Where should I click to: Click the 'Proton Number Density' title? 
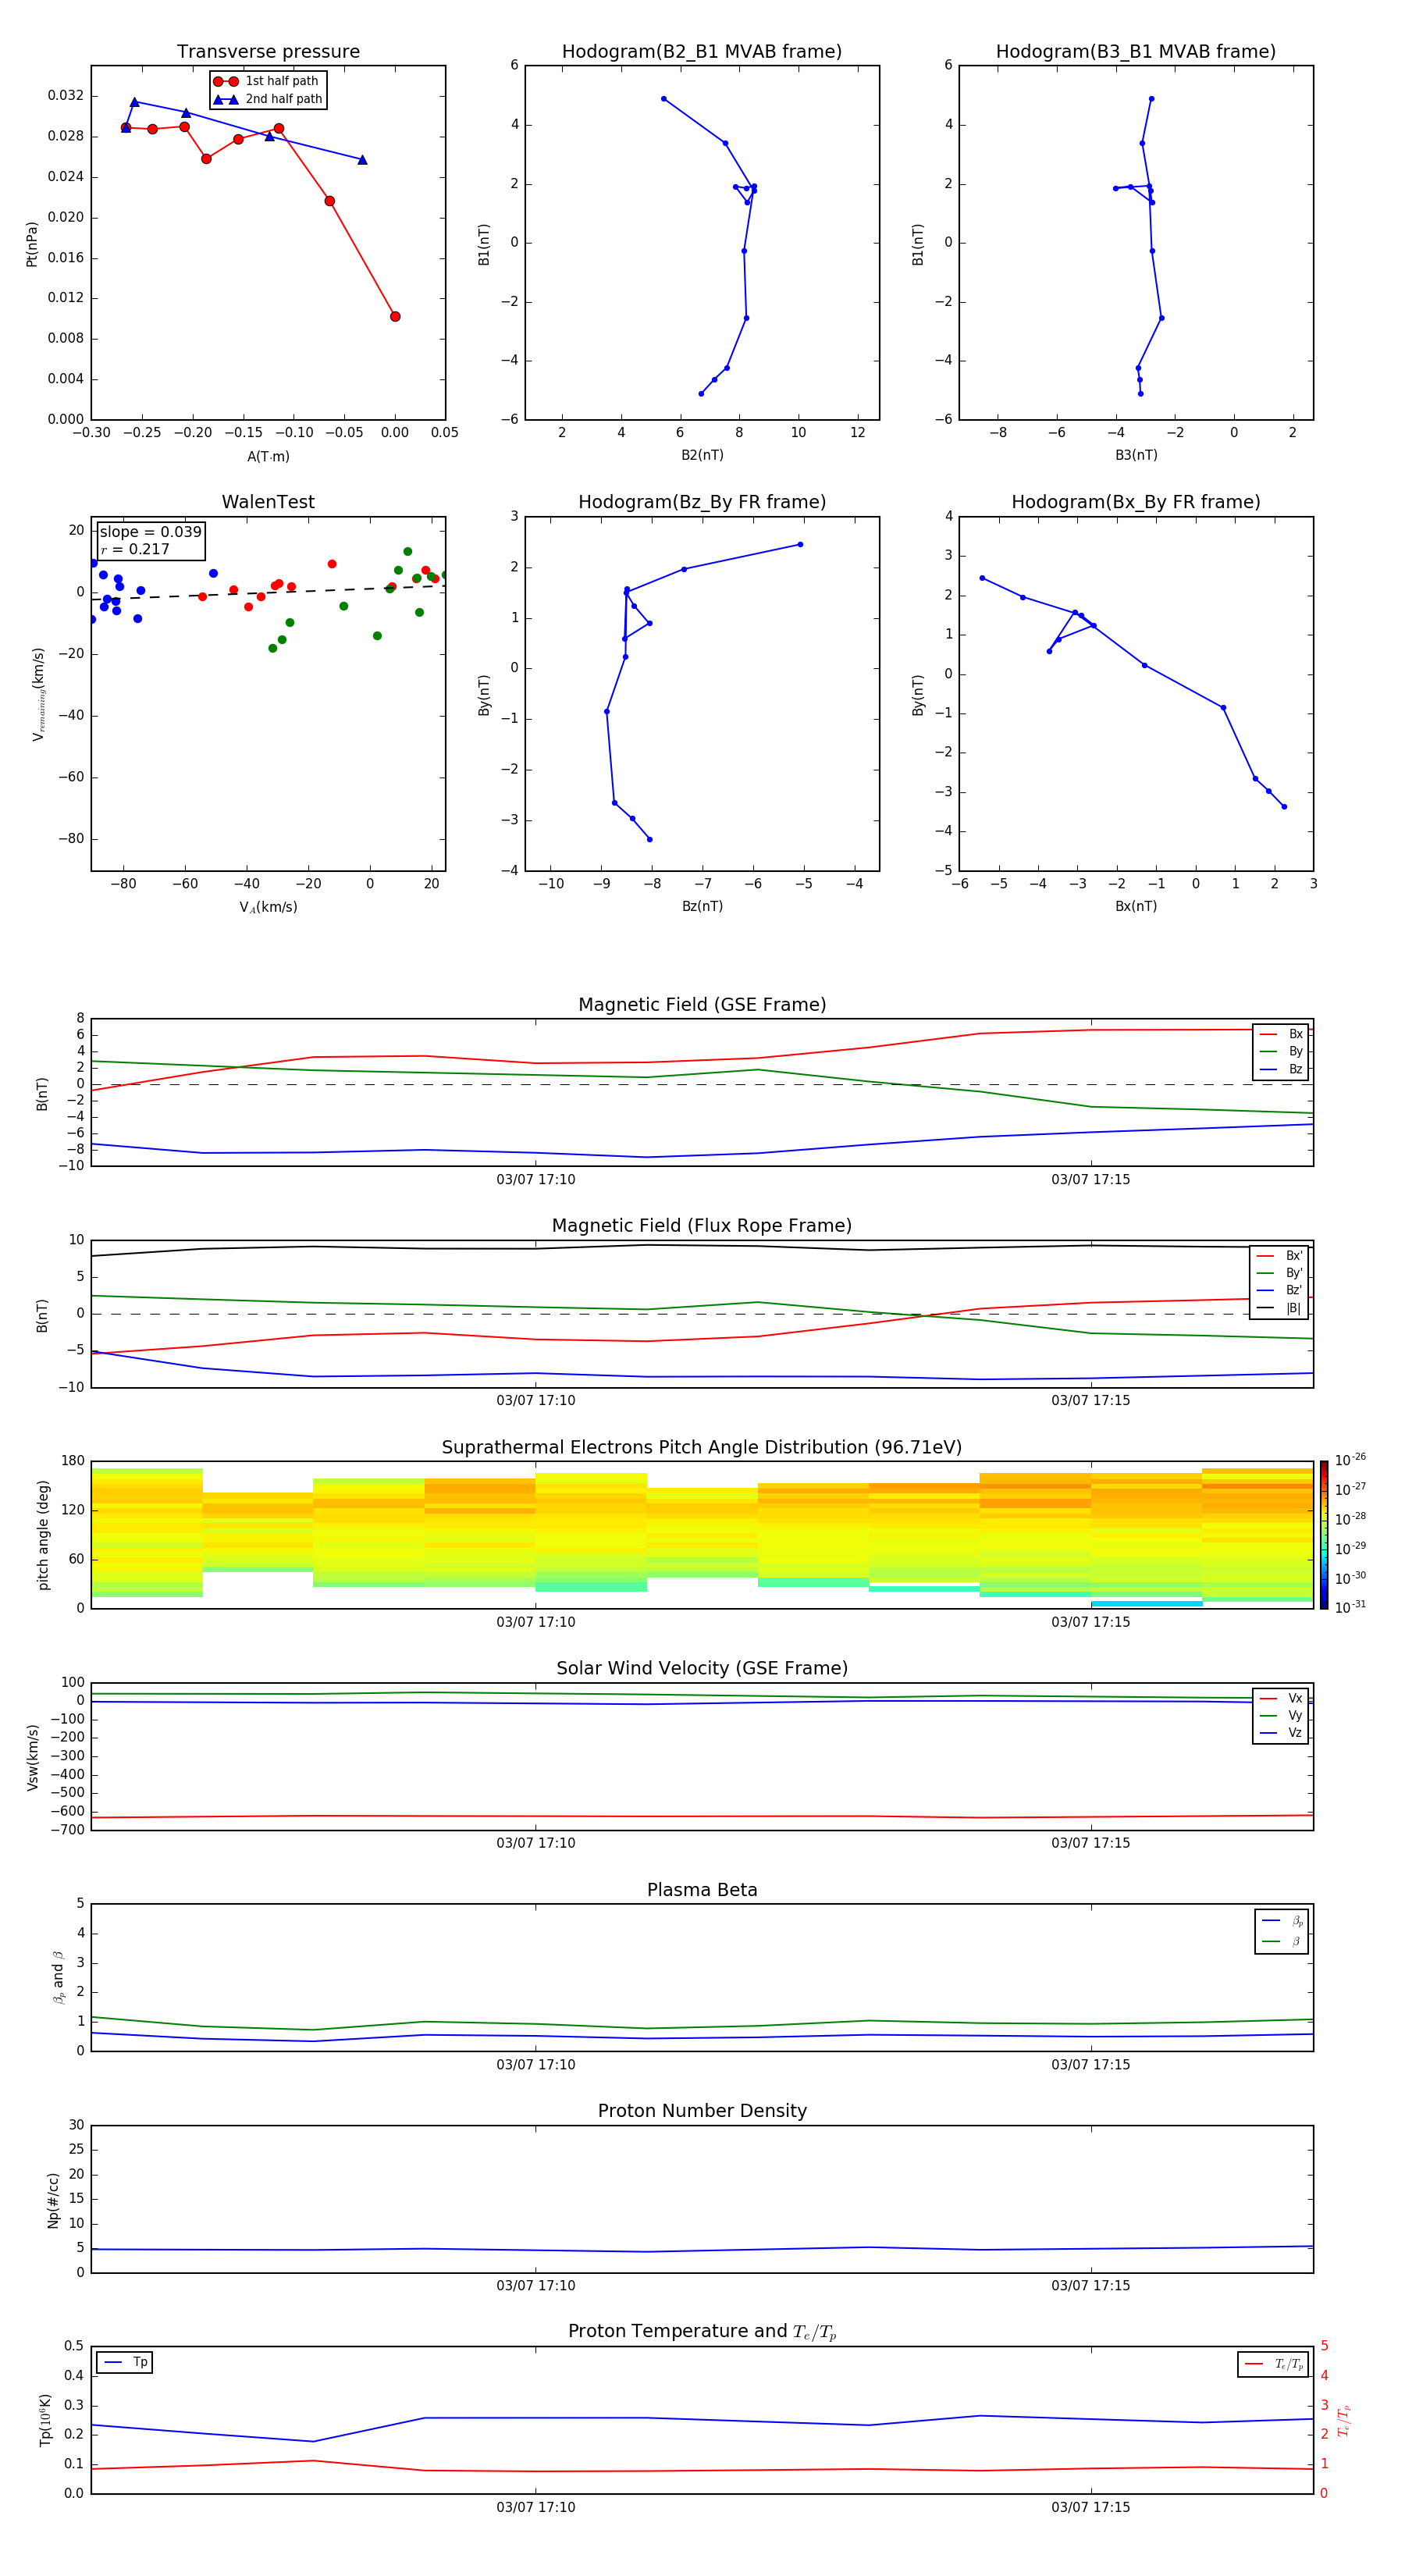702,2111
